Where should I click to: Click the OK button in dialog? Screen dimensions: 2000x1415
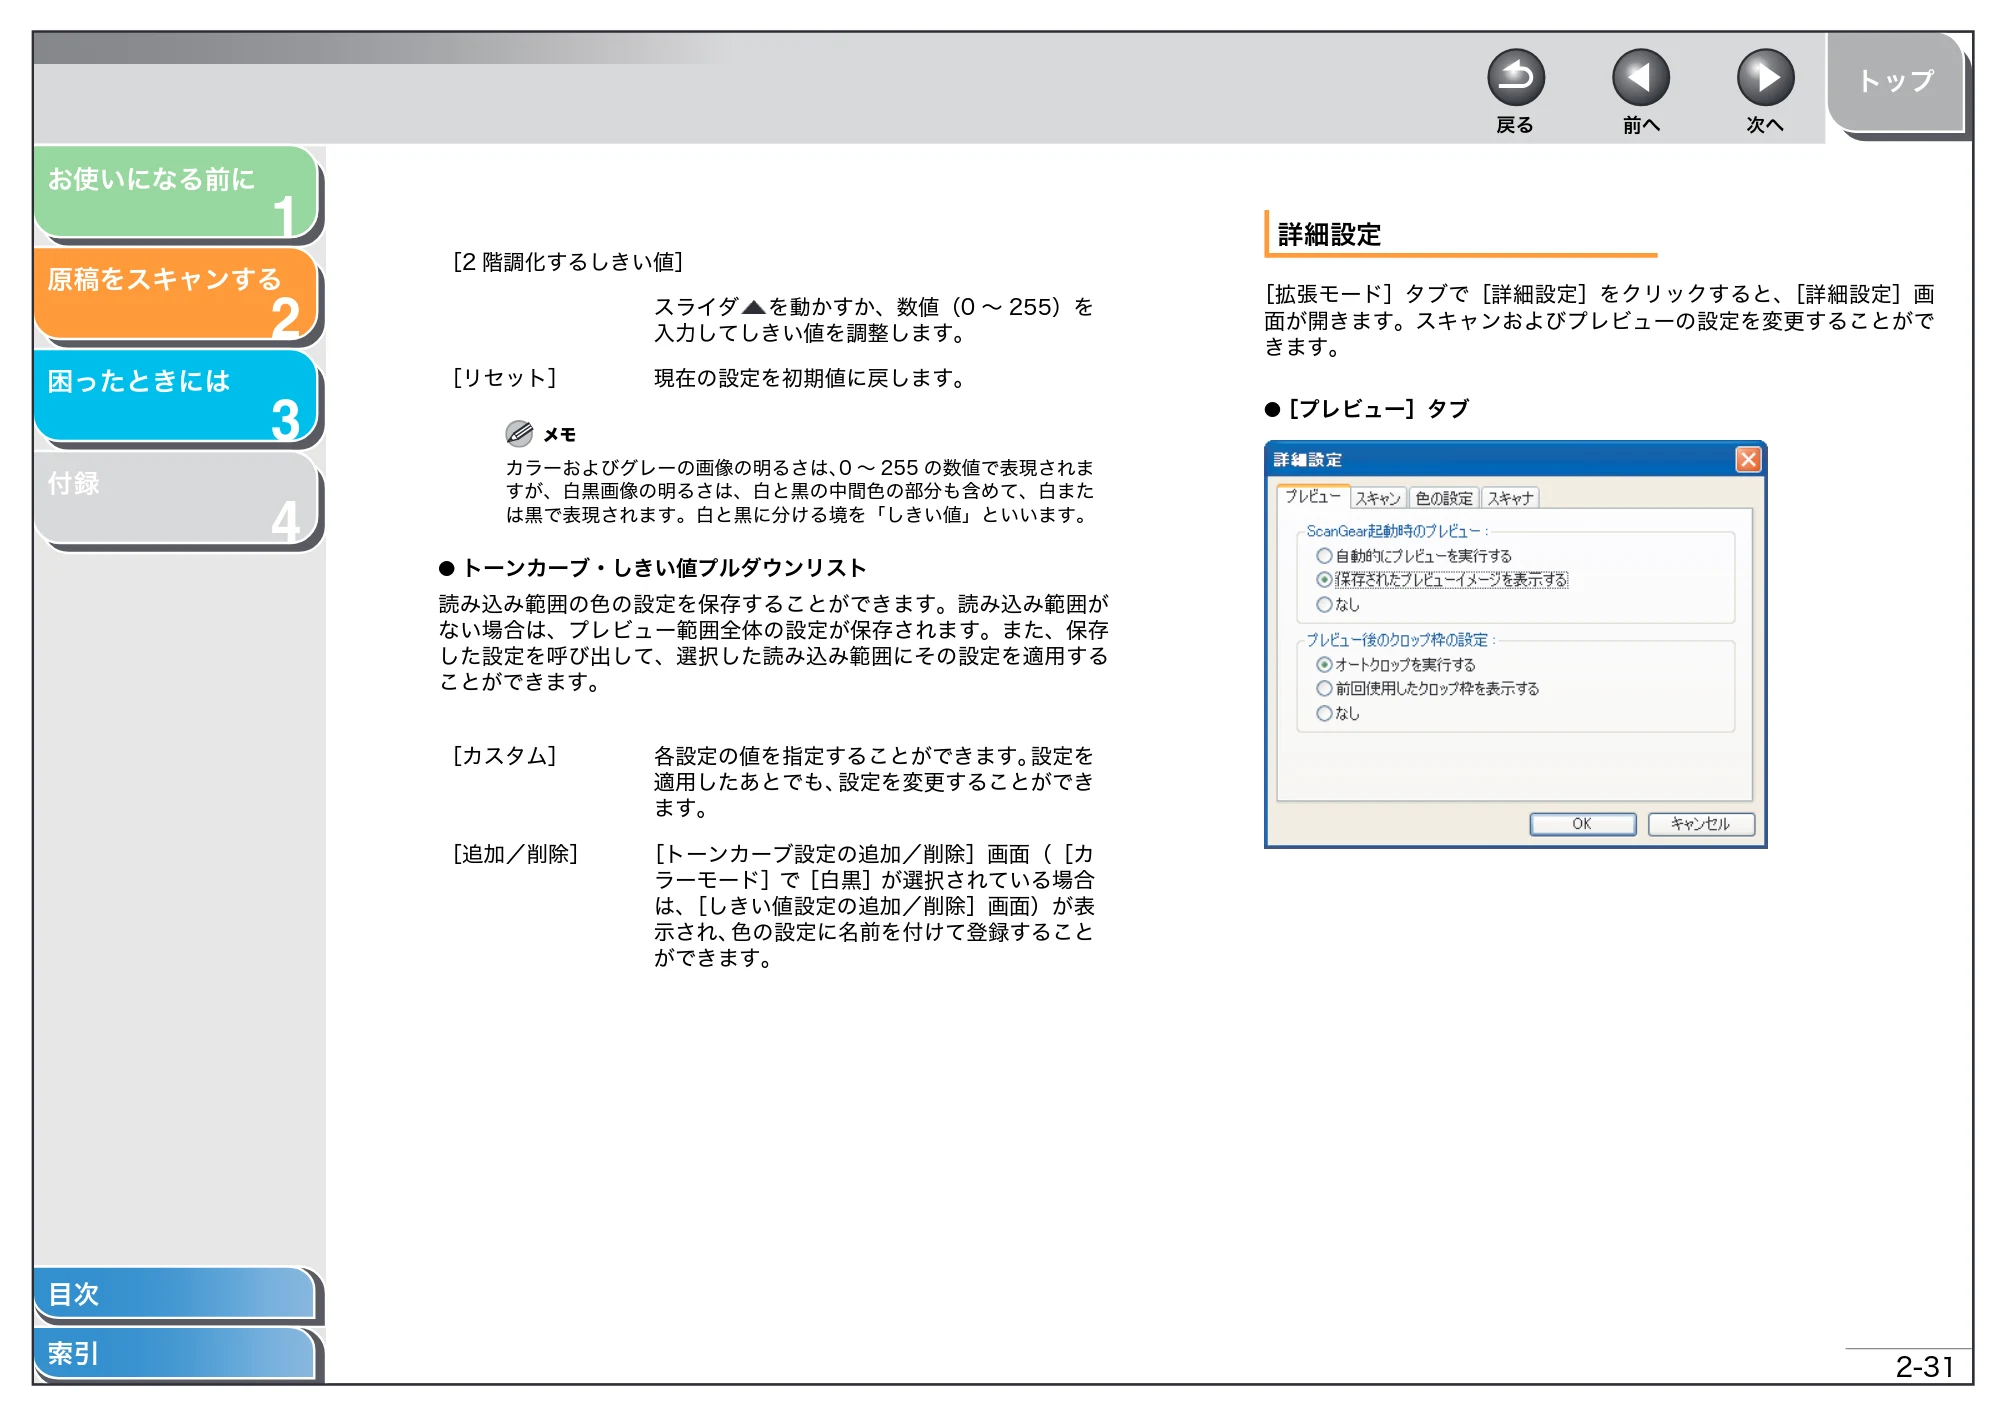tap(1582, 824)
